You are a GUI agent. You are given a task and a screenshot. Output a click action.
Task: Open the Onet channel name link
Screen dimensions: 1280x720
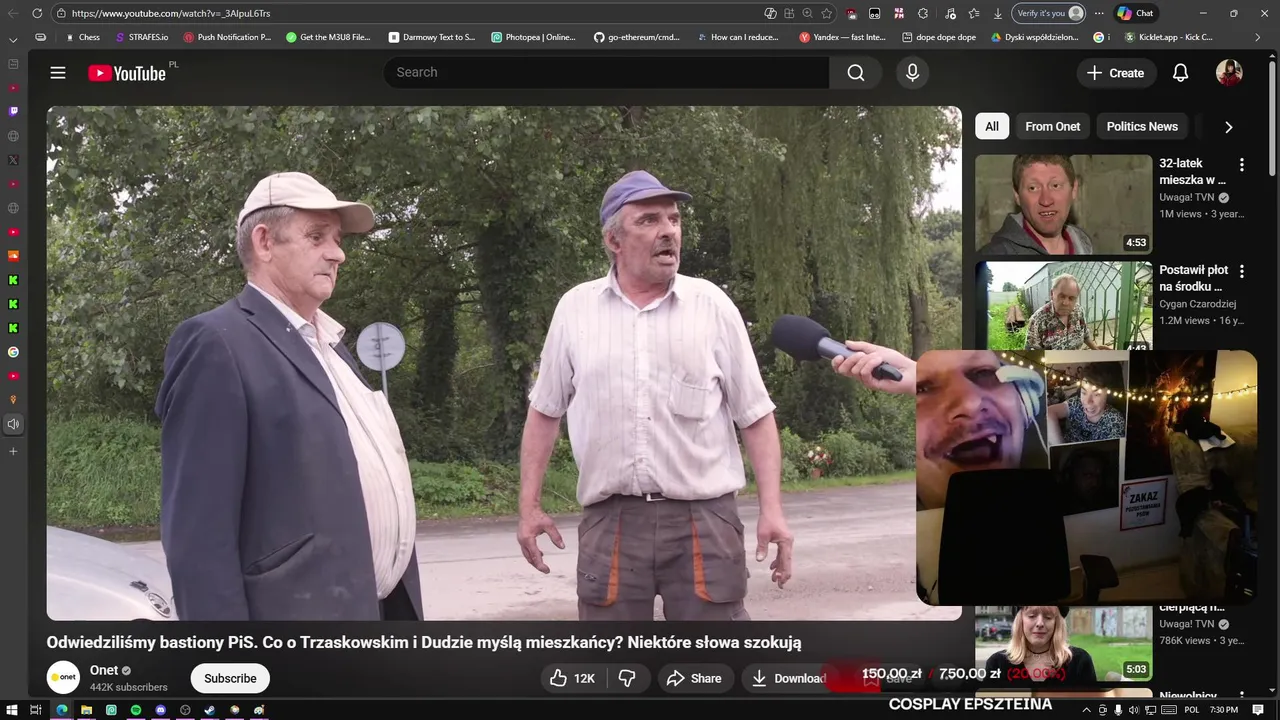[x=104, y=670]
